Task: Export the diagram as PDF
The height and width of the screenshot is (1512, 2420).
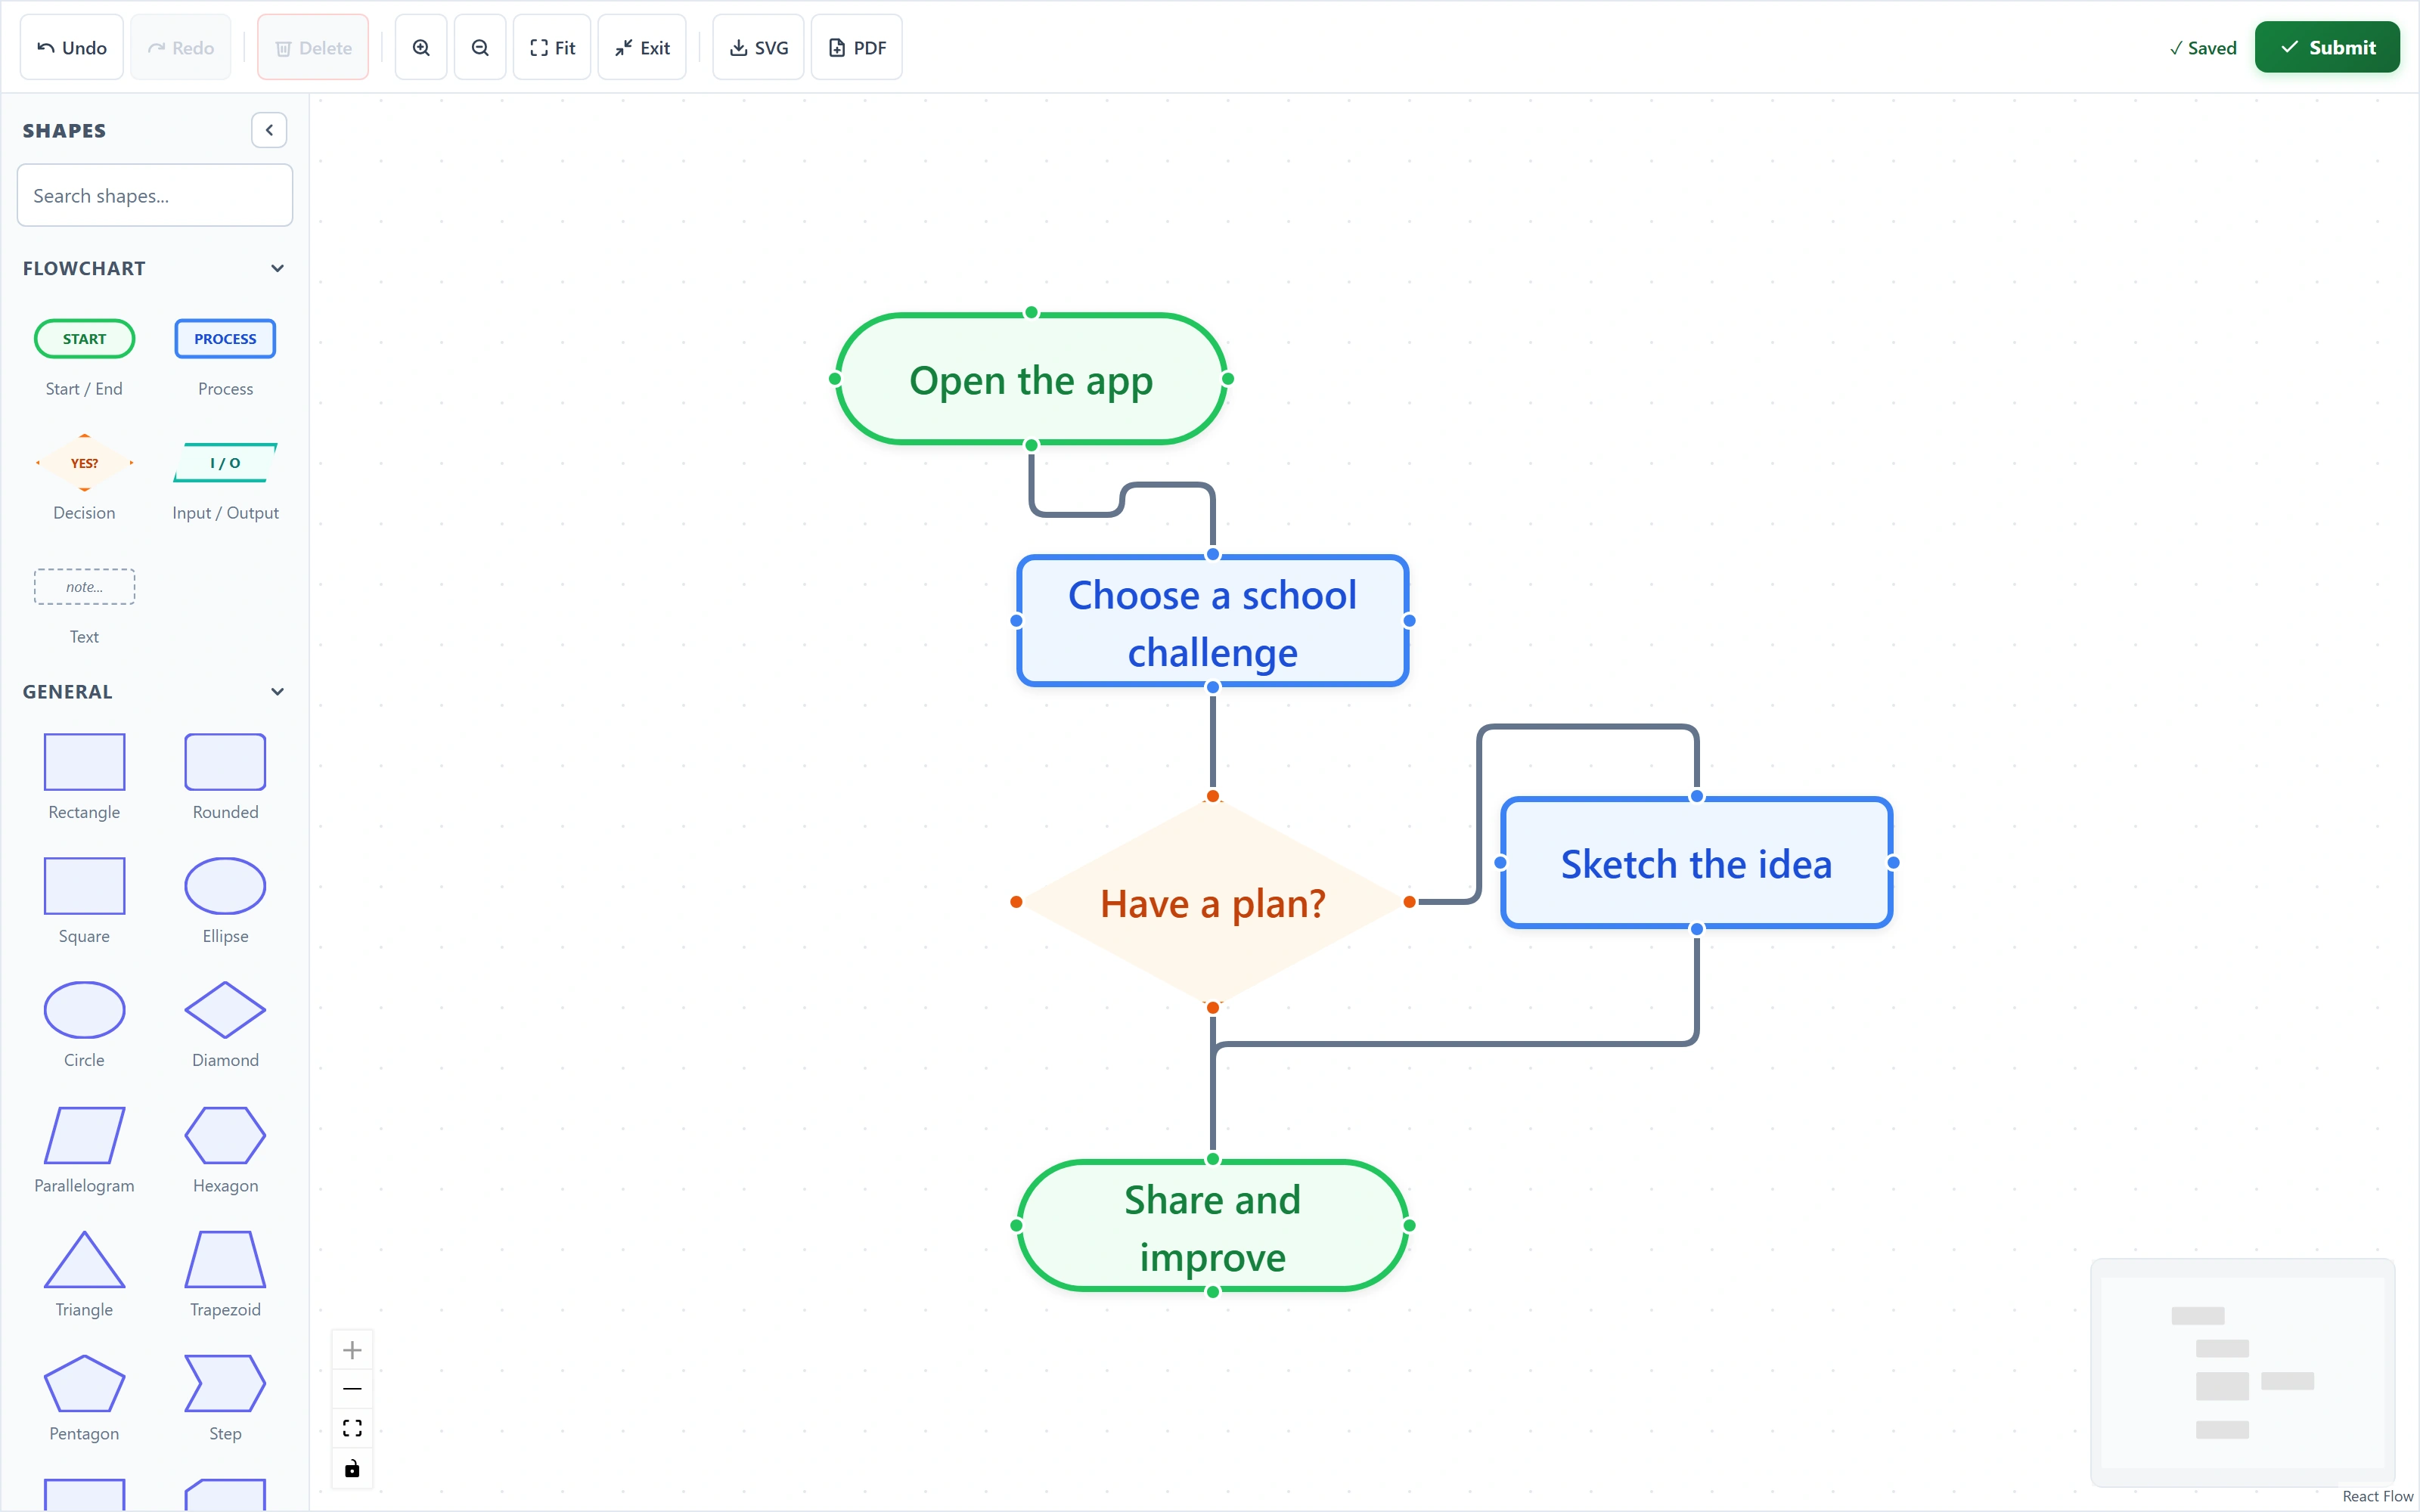Action: pyautogui.click(x=857, y=47)
